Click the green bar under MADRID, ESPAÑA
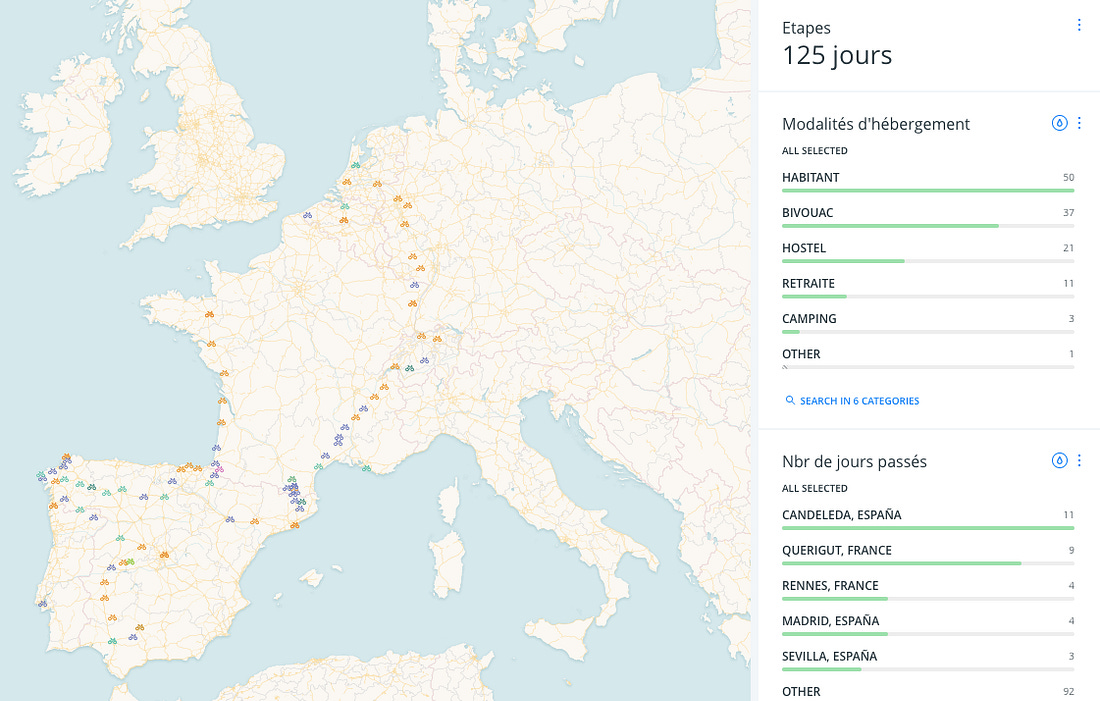The image size is (1100, 701). tap(835, 634)
